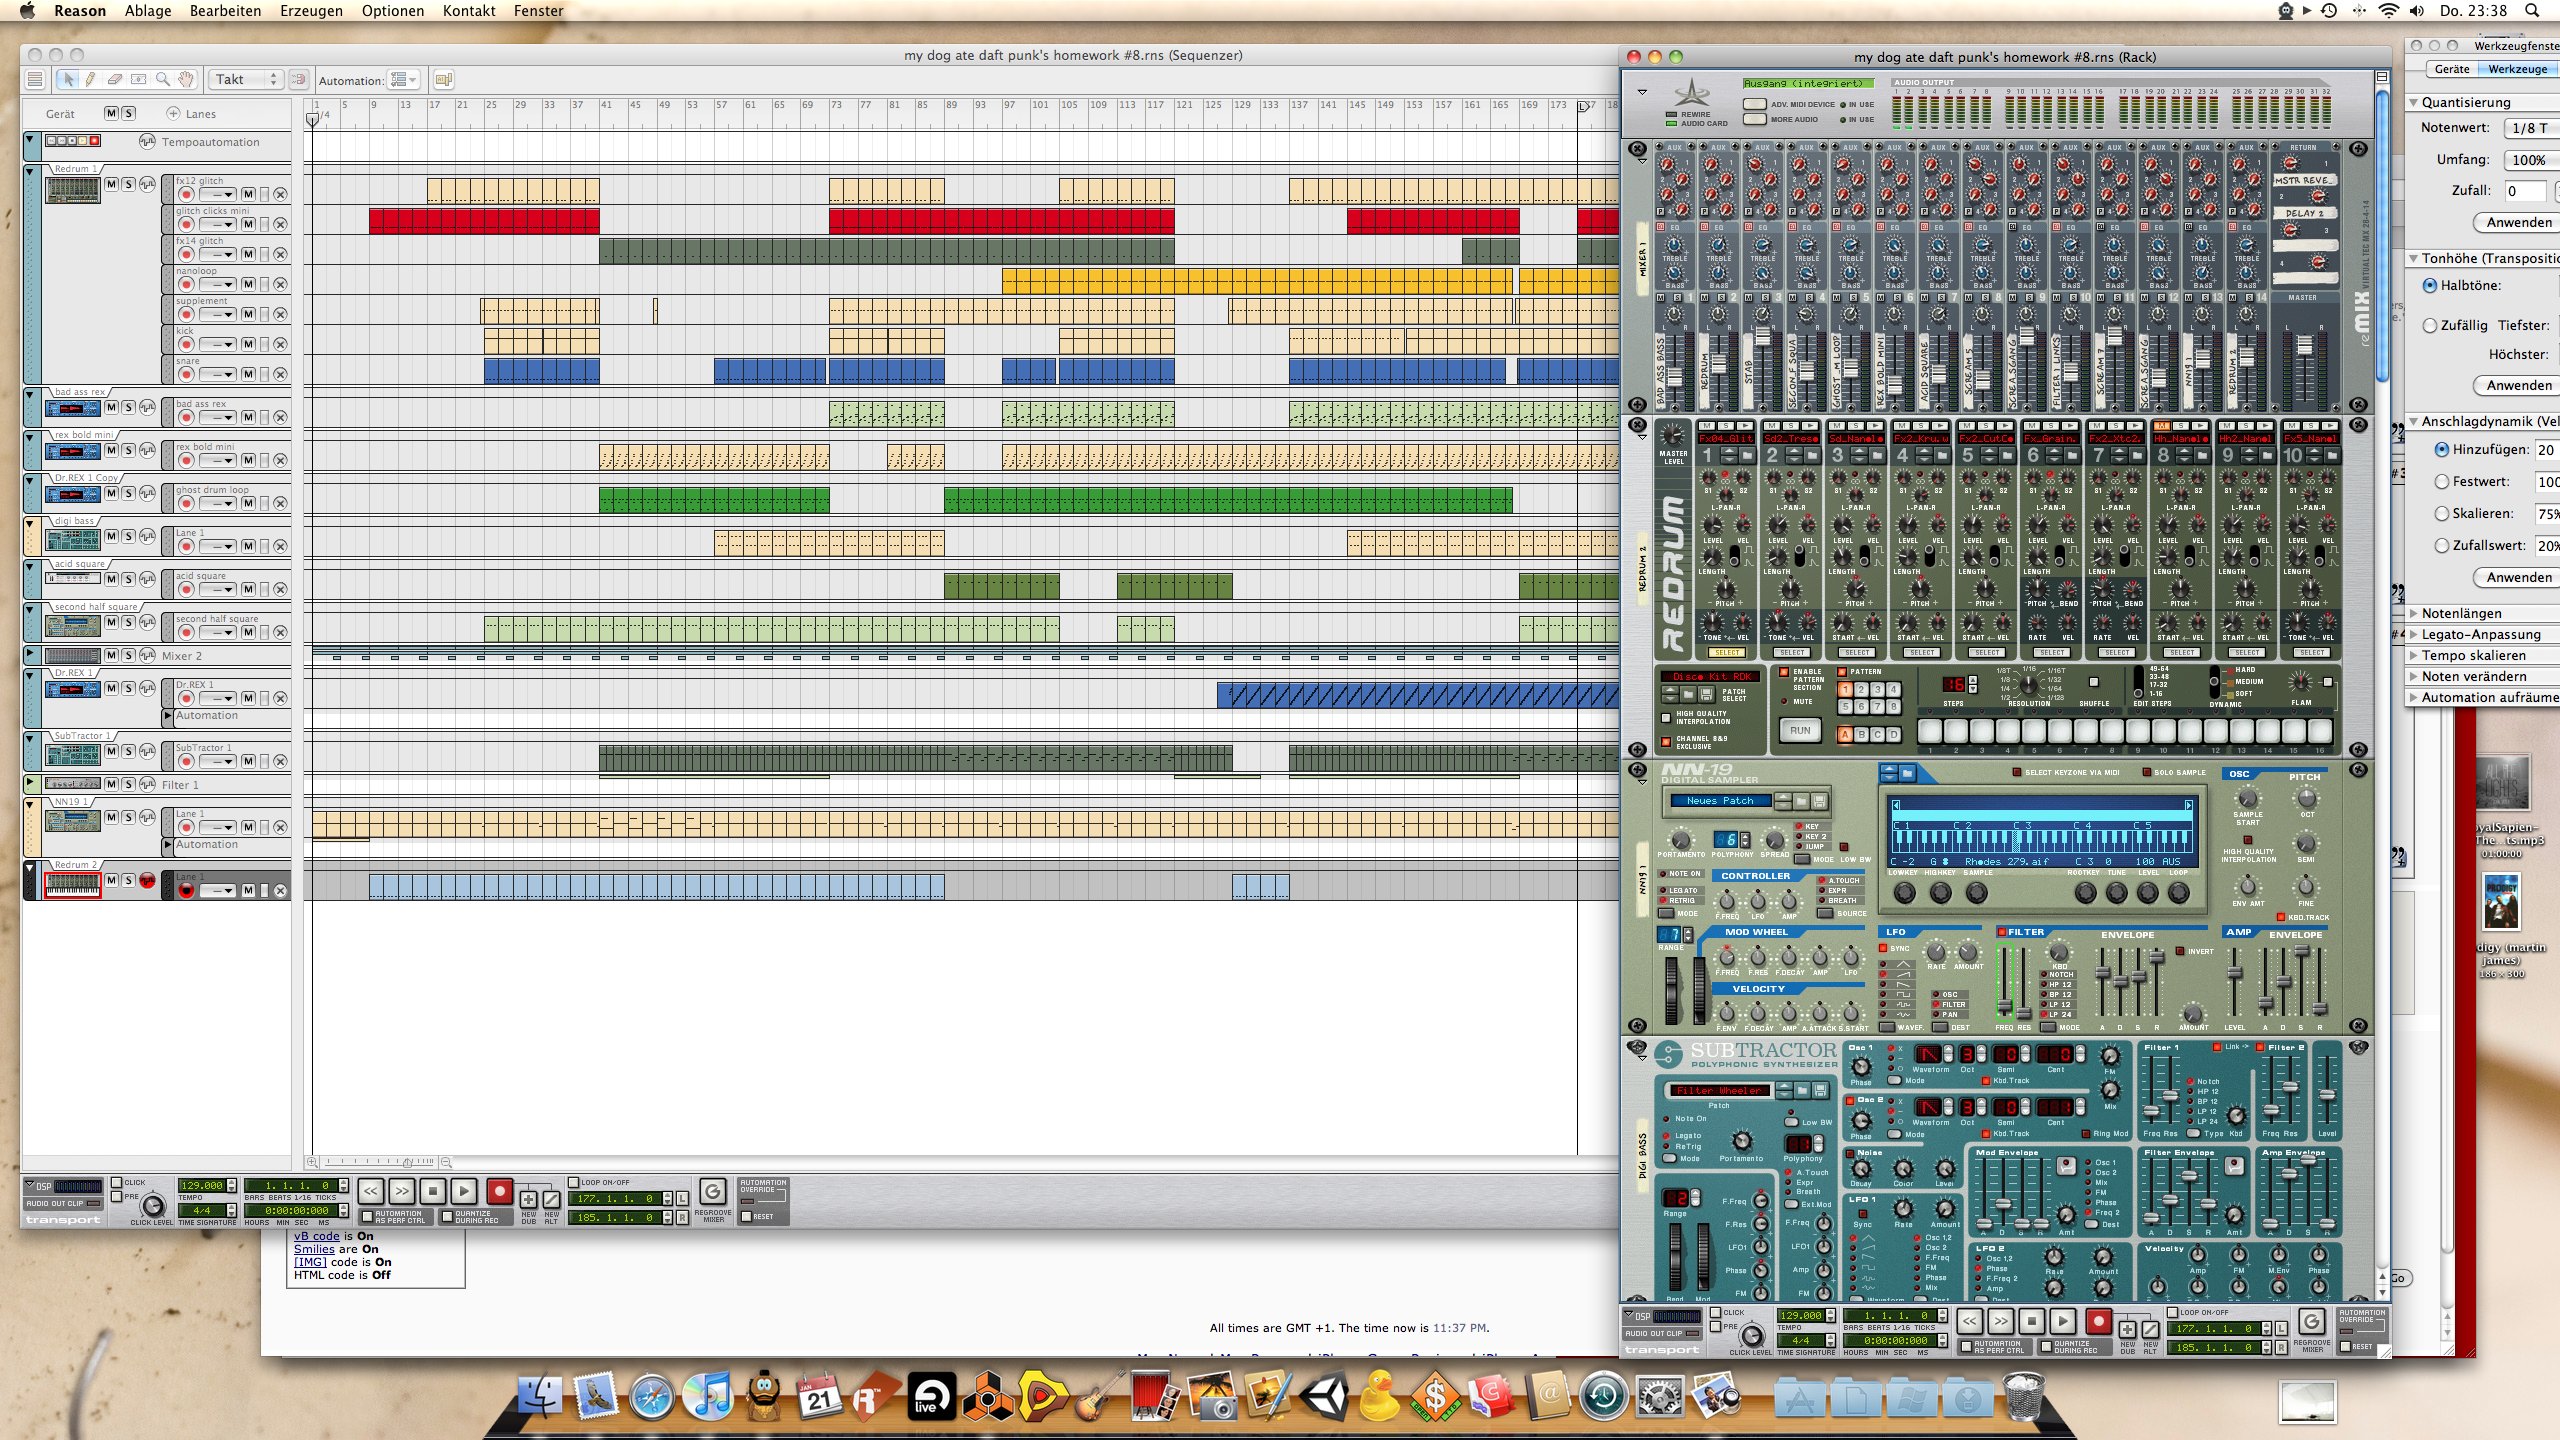This screenshot has width=2560, height=1440.
Task: Open the Erzeugen menu
Action: [x=311, y=11]
